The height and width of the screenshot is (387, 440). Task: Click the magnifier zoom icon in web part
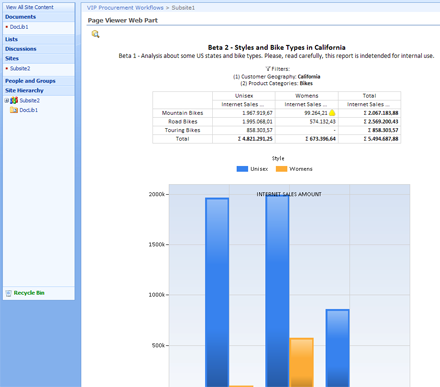tap(95, 34)
